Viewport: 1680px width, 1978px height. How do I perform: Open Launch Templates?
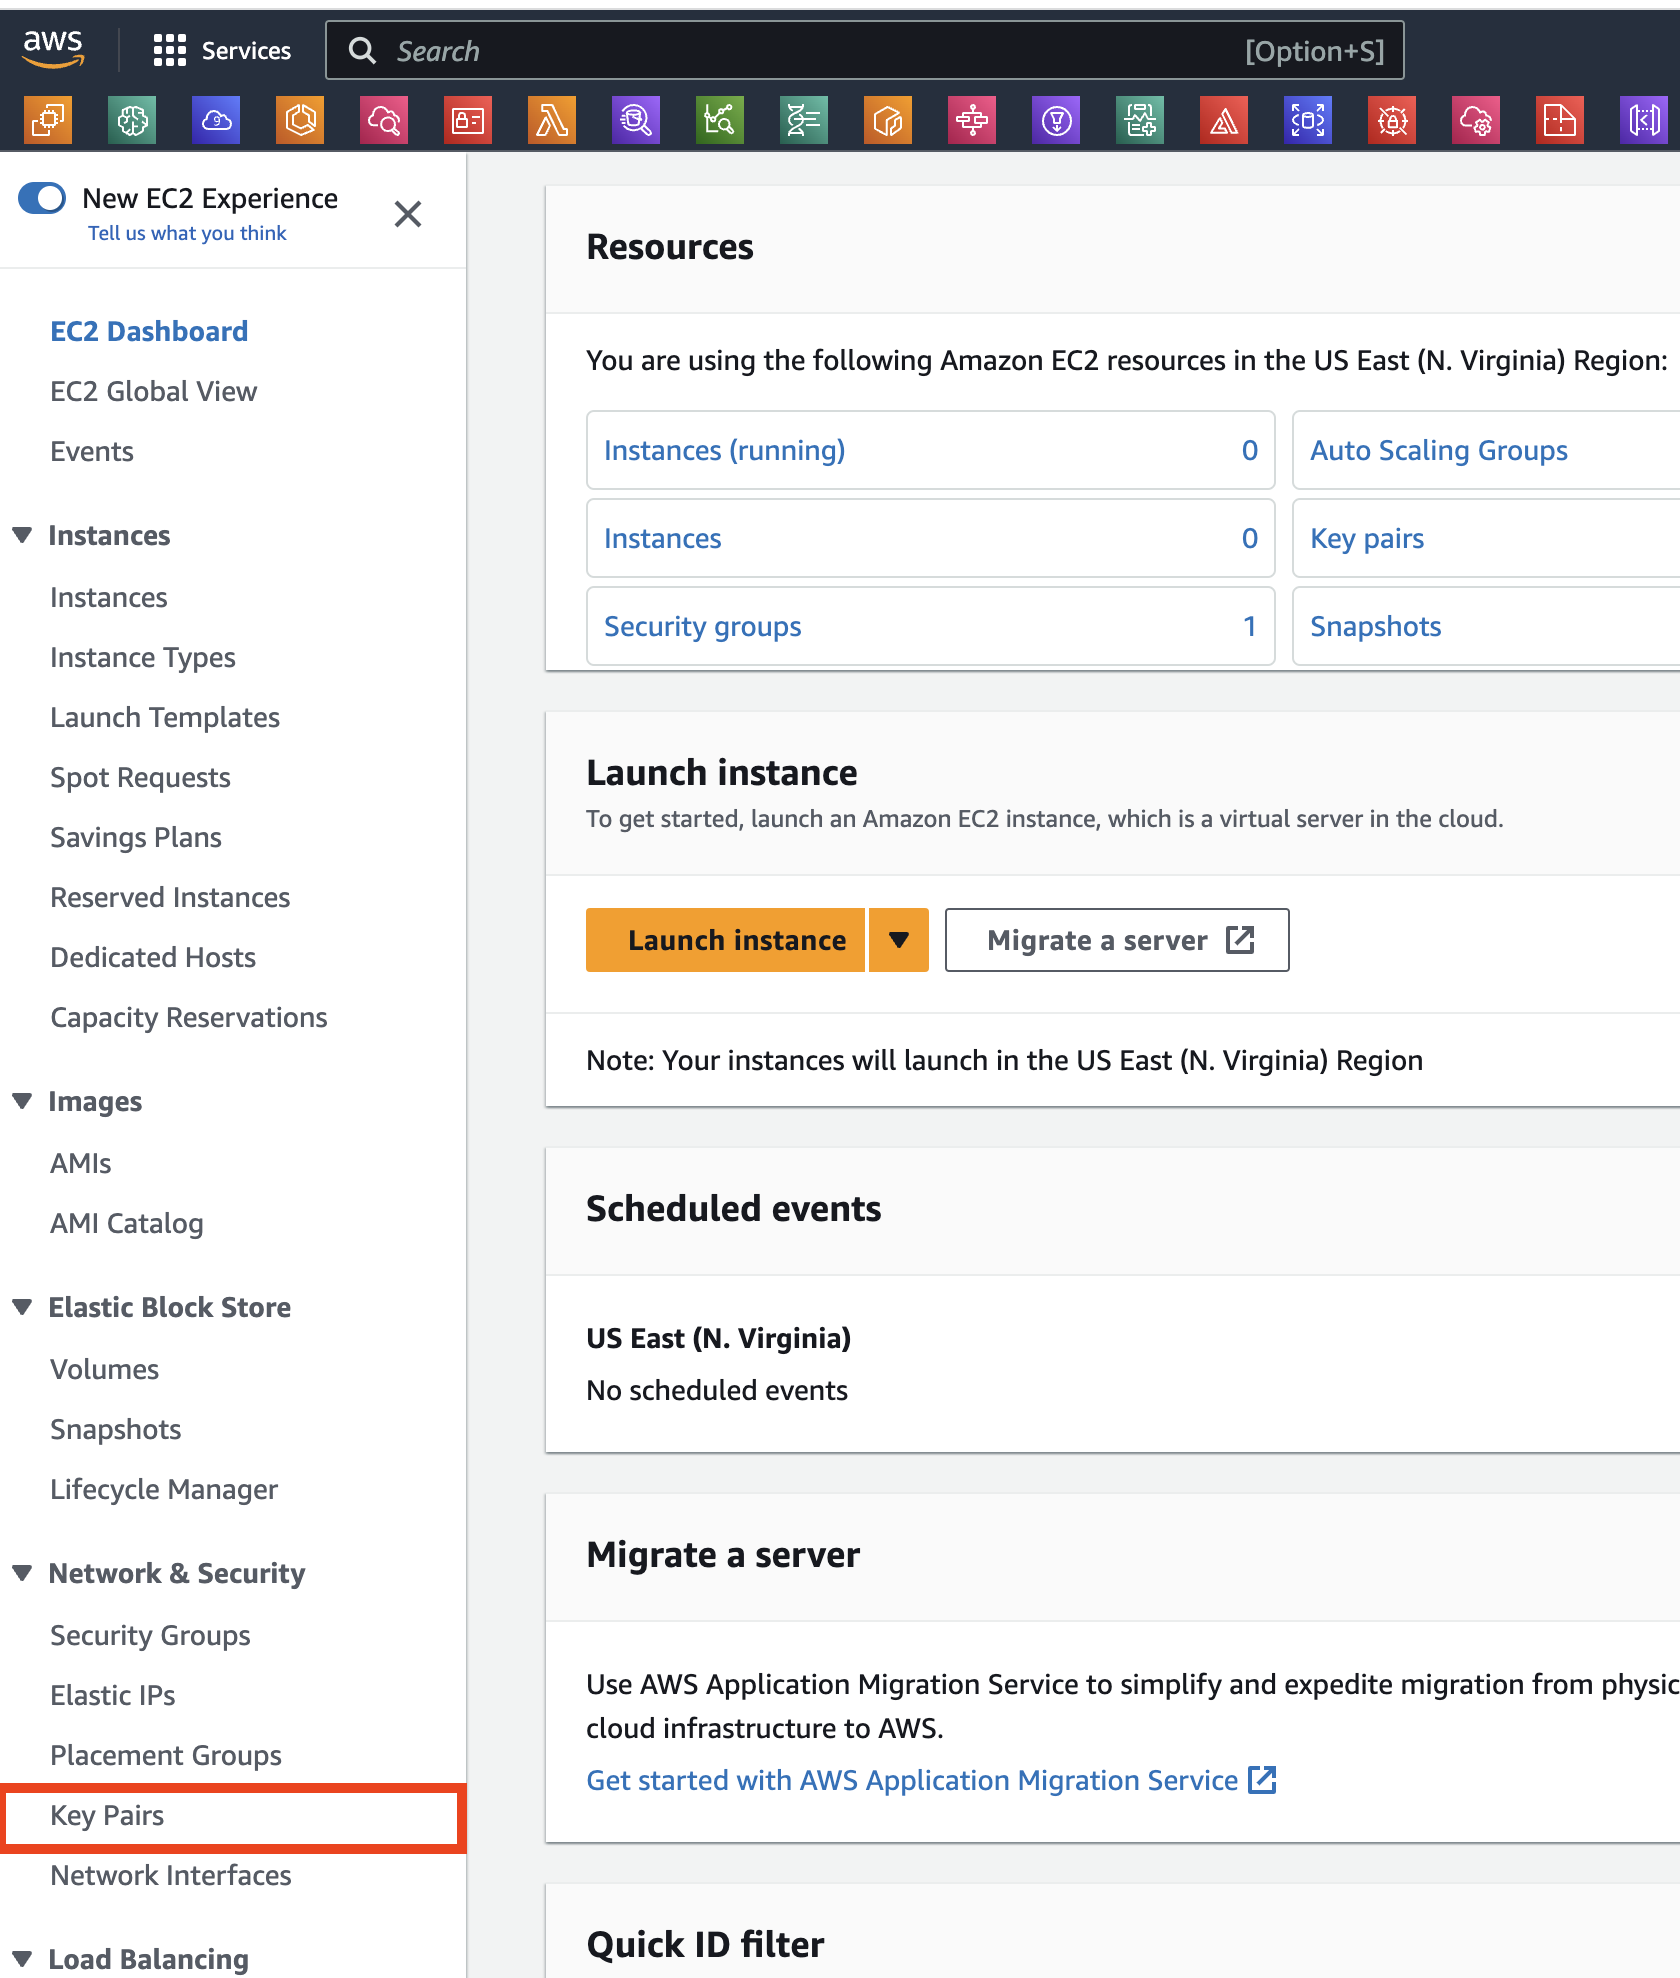tap(165, 717)
